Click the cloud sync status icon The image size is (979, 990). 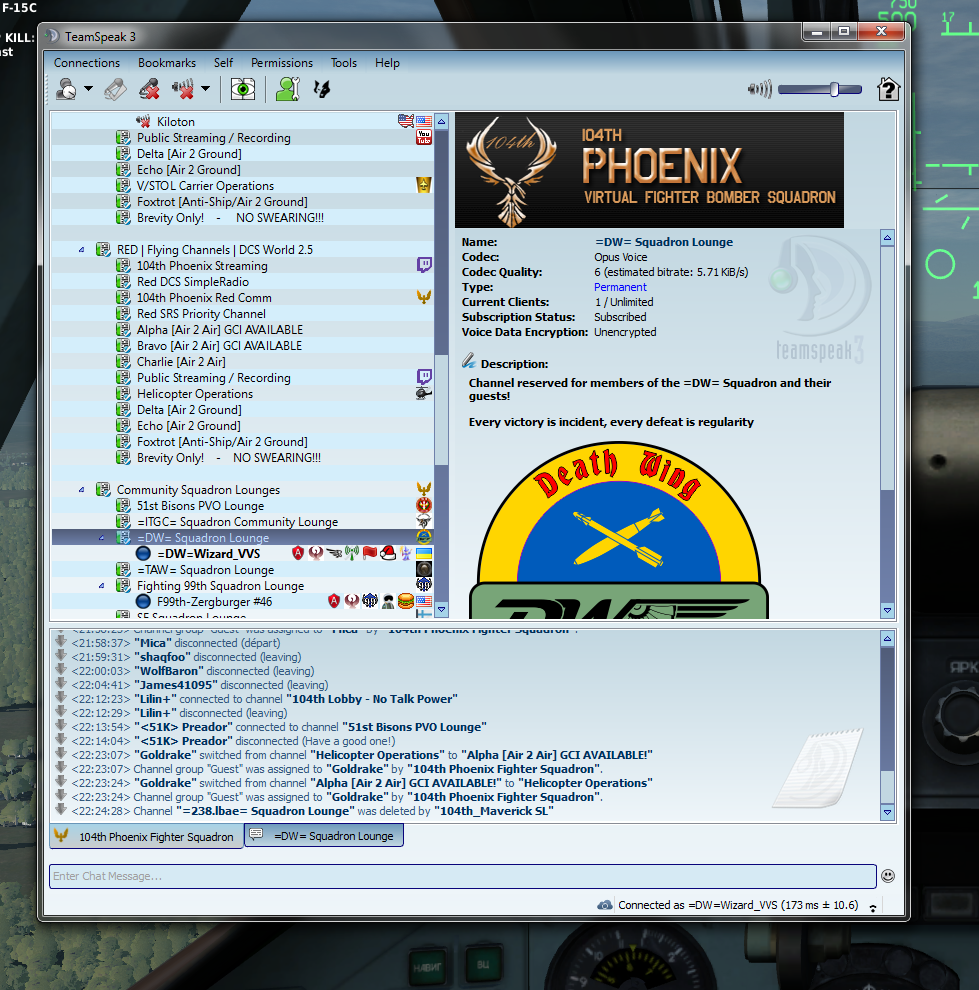click(x=605, y=905)
